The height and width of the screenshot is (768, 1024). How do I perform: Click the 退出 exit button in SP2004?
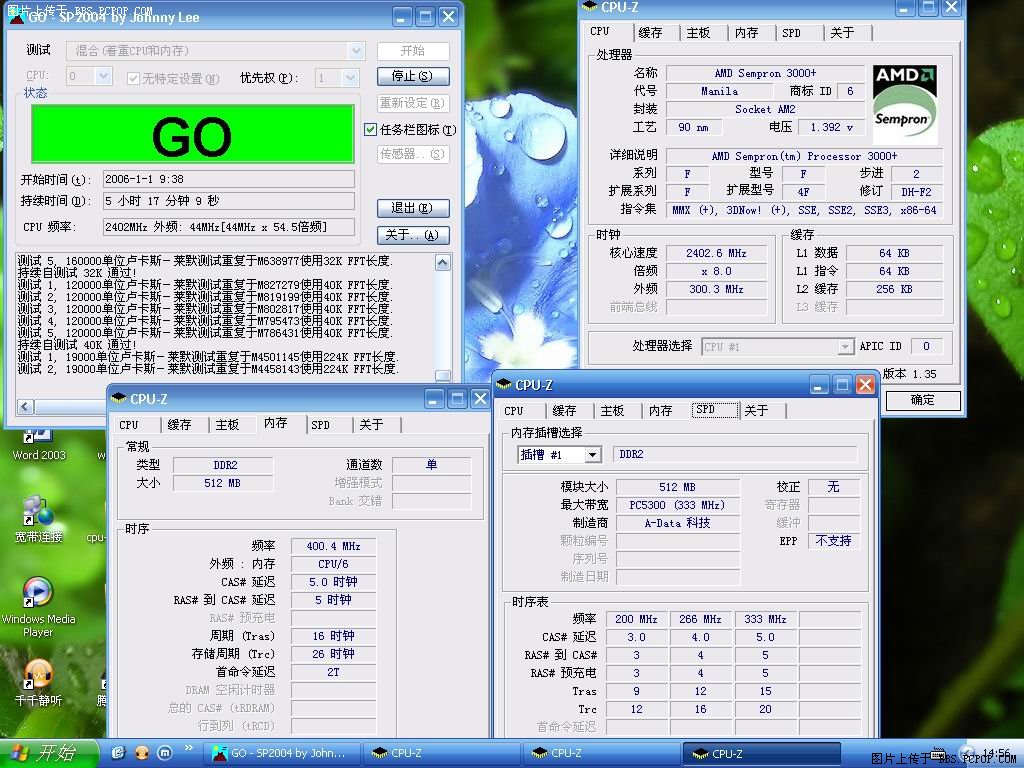[x=413, y=208]
